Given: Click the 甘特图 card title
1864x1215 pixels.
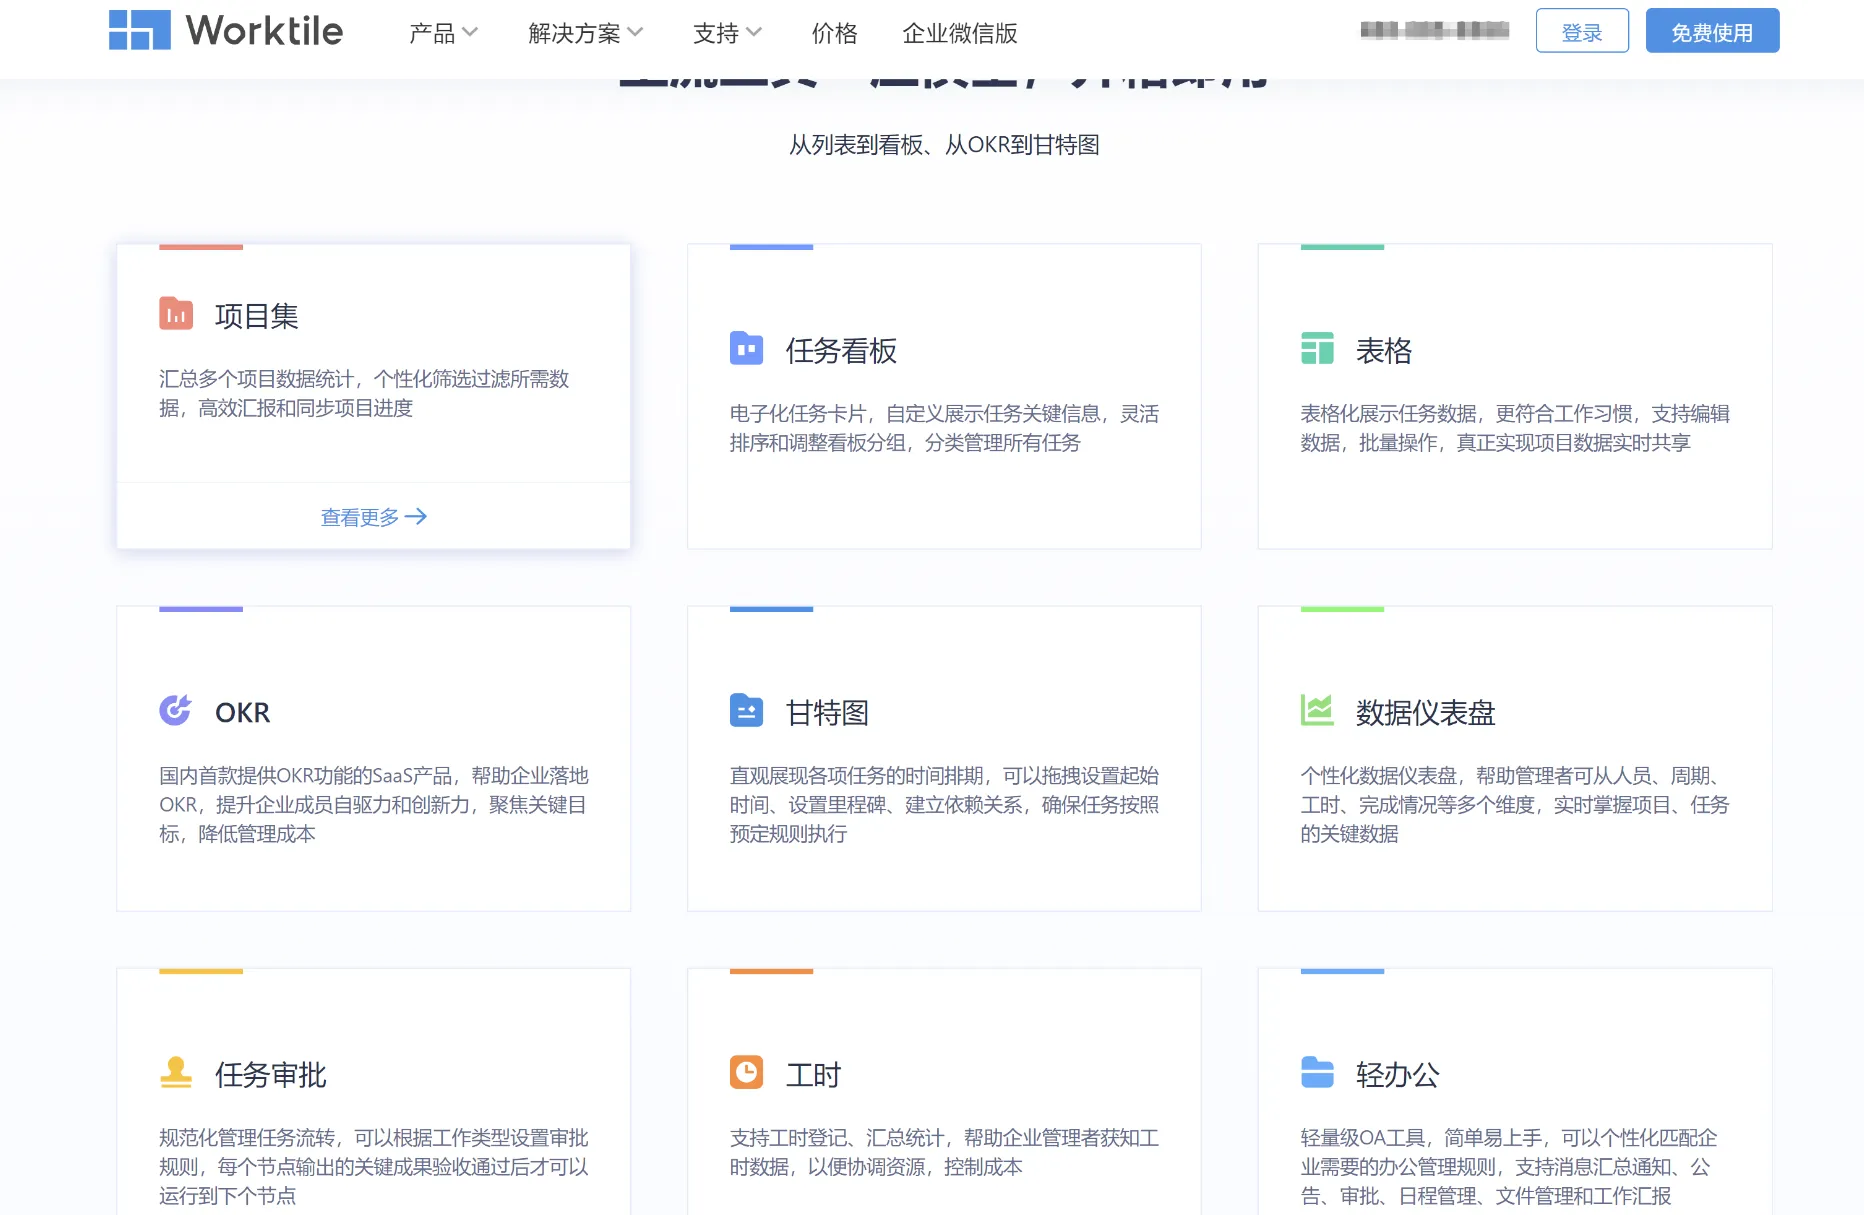Looking at the screenshot, I should (x=827, y=713).
